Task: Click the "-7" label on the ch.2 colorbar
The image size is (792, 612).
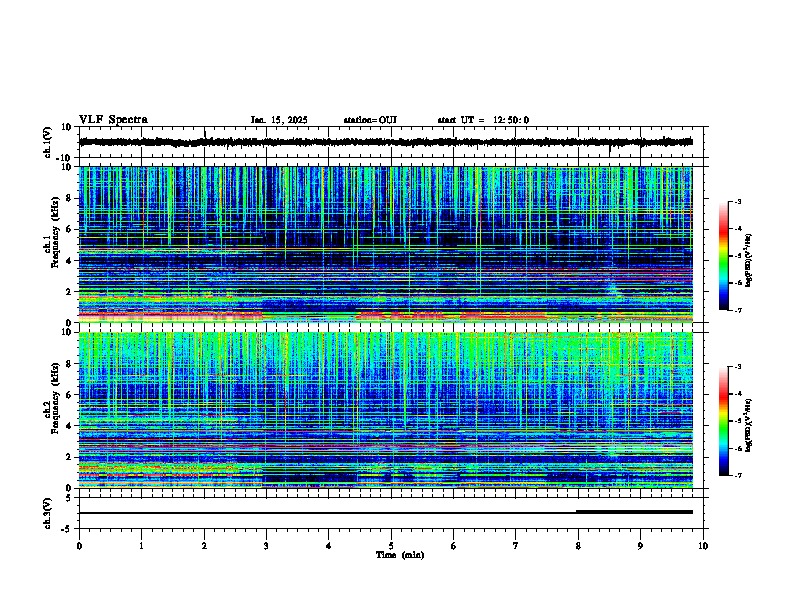Action: coord(737,475)
